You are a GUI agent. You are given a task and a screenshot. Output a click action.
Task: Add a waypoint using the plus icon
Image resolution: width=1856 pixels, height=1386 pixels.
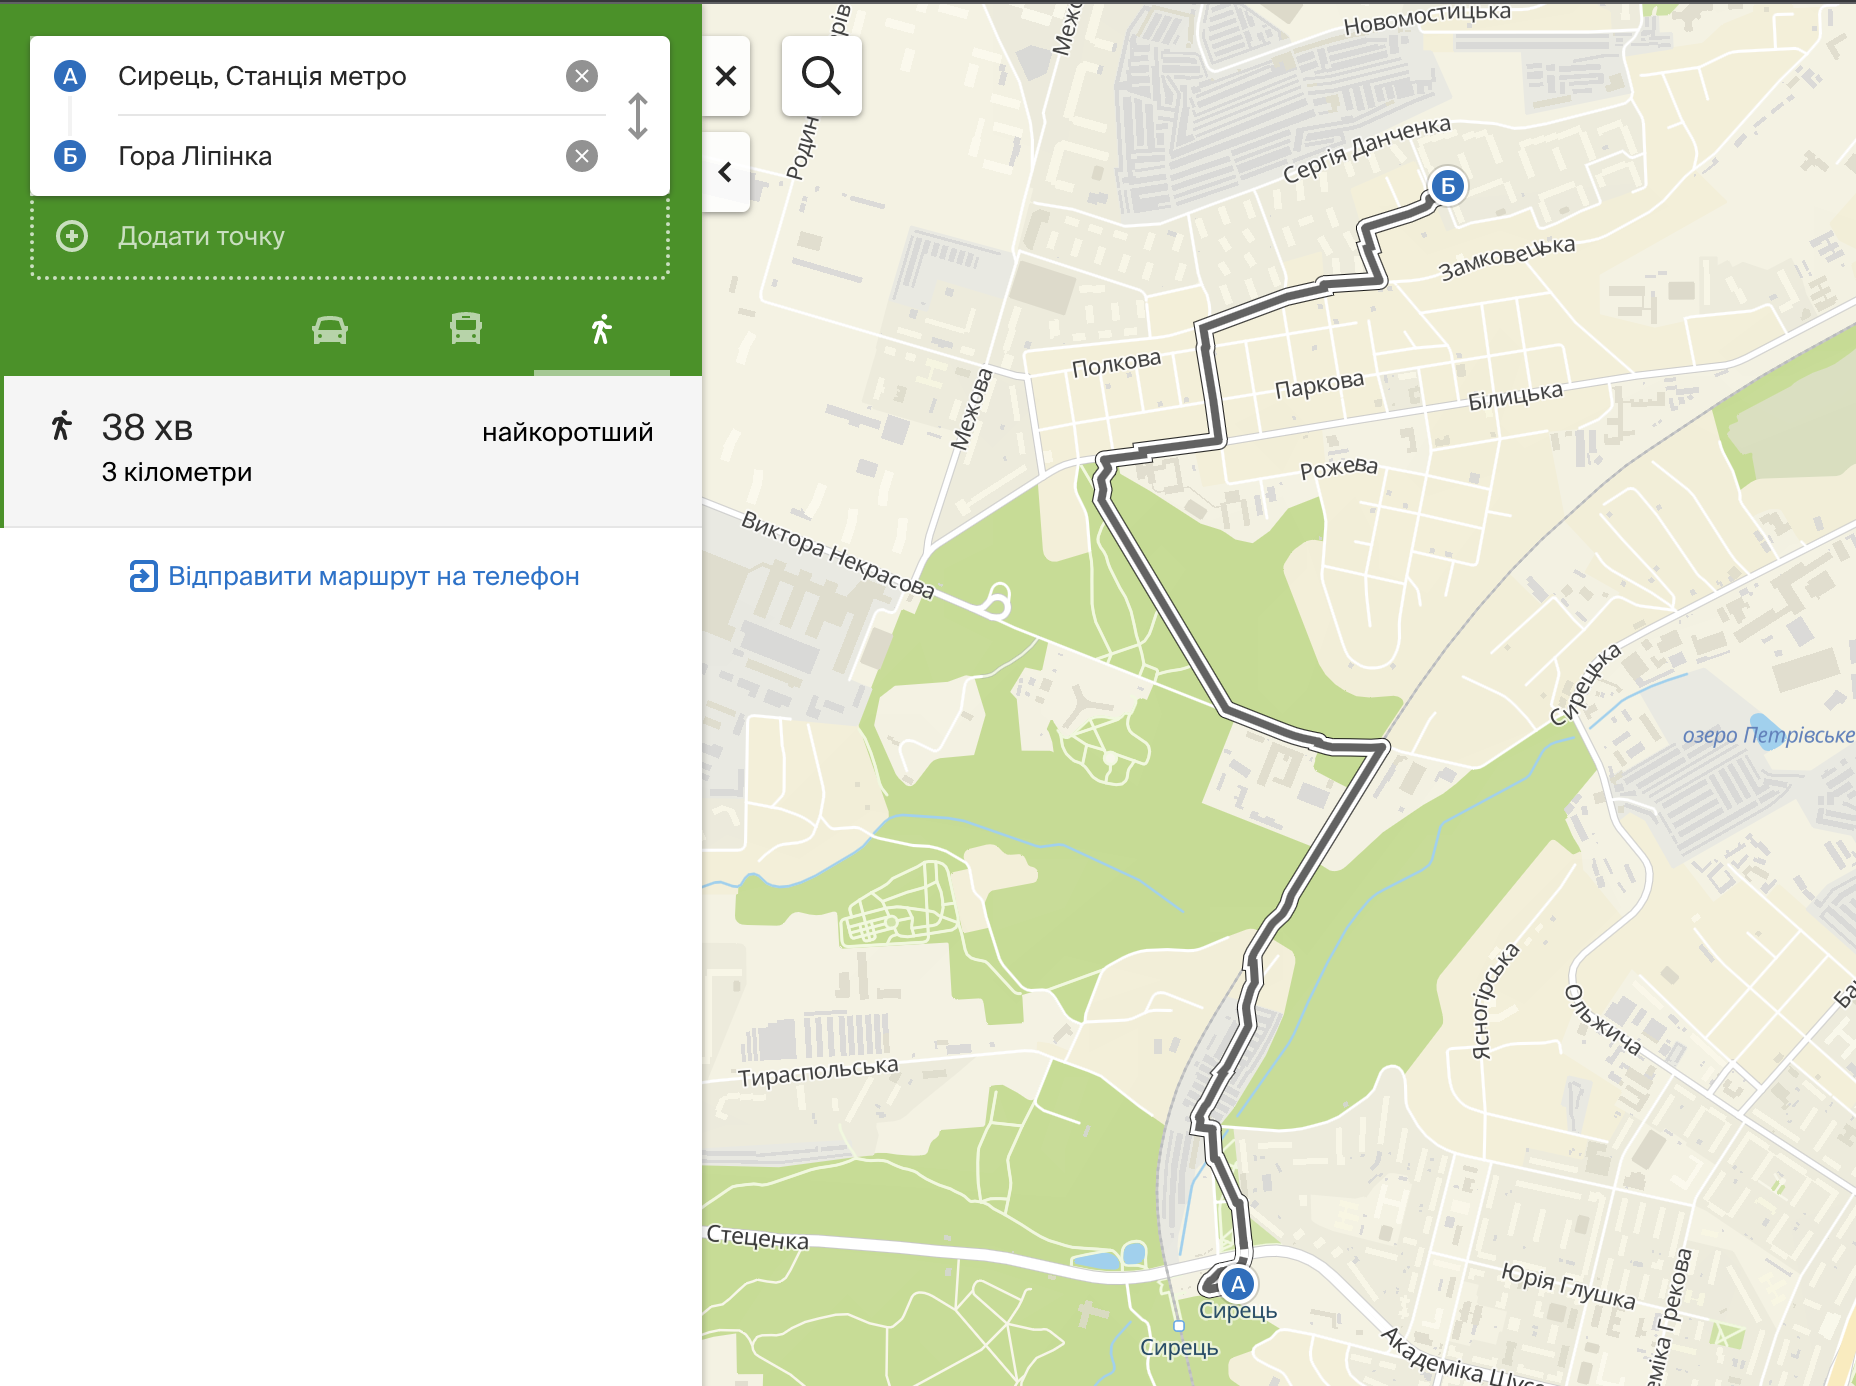click(72, 236)
